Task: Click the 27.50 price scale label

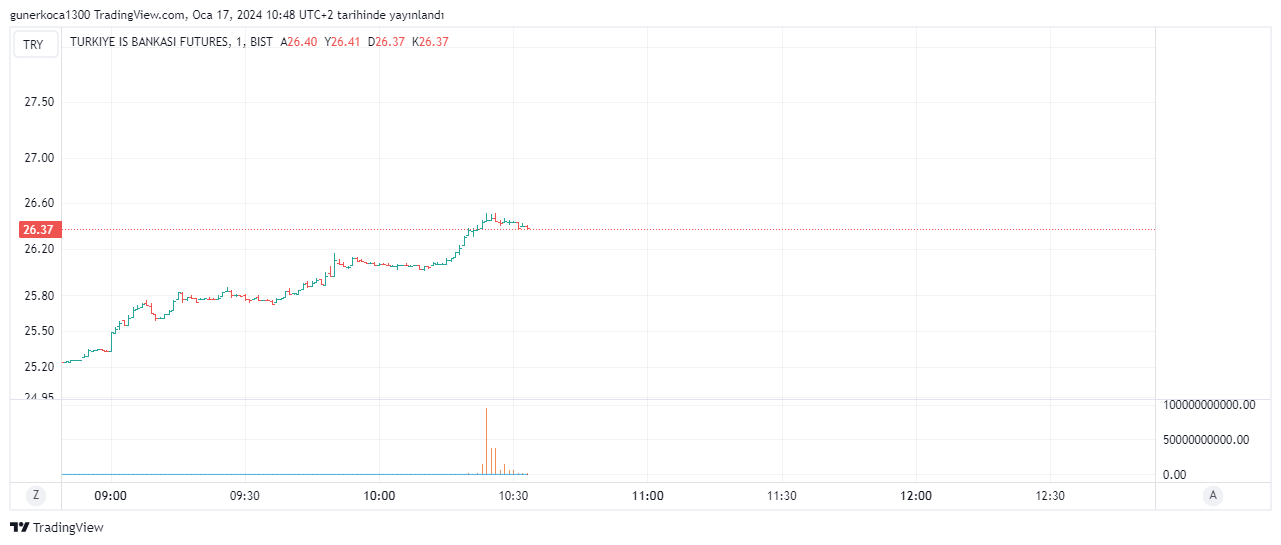Action: point(39,102)
